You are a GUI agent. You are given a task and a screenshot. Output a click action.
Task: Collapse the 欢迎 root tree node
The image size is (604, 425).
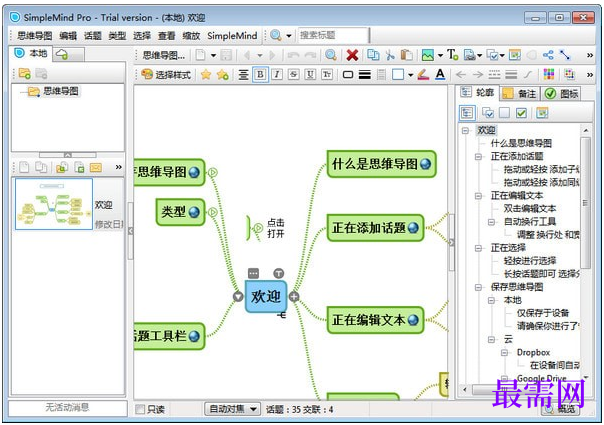coord(465,130)
